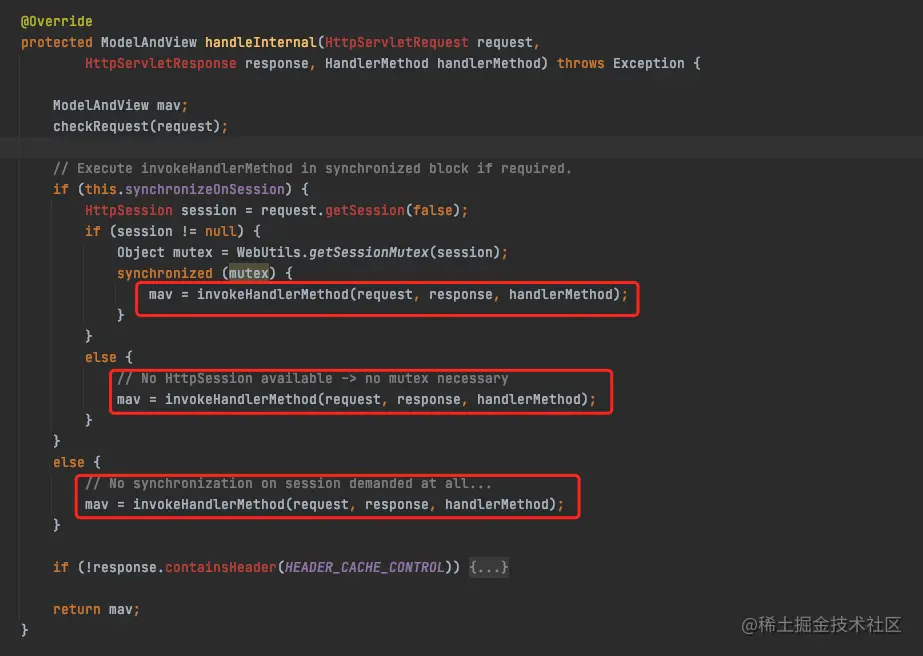The width and height of the screenshot is (923, 656).
Task: Select the handleInternal method name
Action: tap(261, 41)
